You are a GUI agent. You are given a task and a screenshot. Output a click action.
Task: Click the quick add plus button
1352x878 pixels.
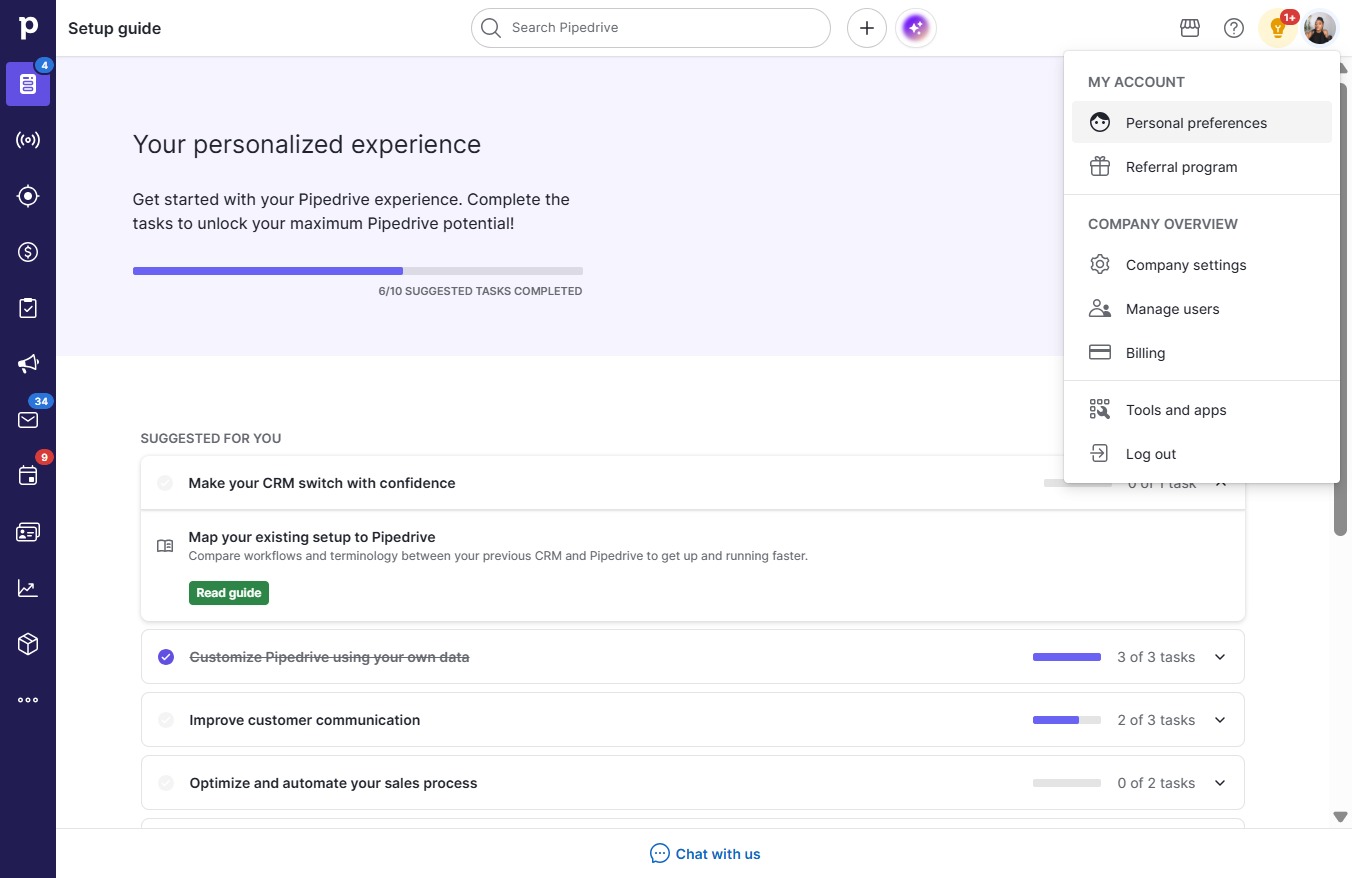point(867,28)
